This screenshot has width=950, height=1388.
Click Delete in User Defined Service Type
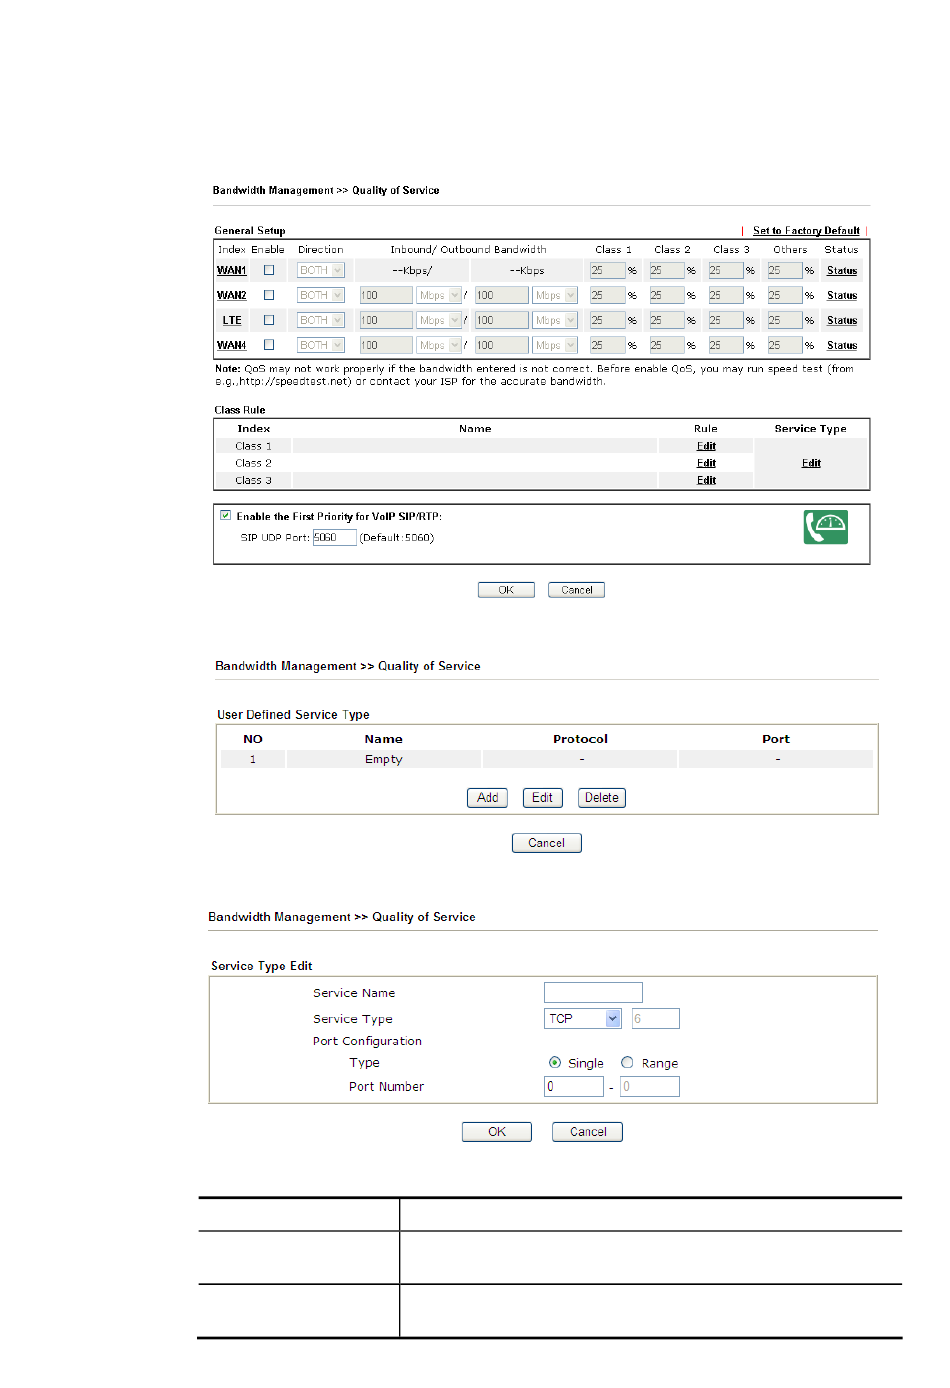tap(601, 798)
